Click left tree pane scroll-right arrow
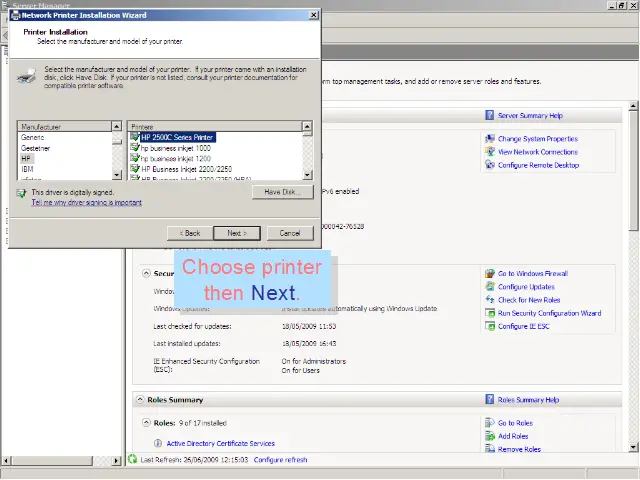This screenshot has height=480, width=640. 116,461
